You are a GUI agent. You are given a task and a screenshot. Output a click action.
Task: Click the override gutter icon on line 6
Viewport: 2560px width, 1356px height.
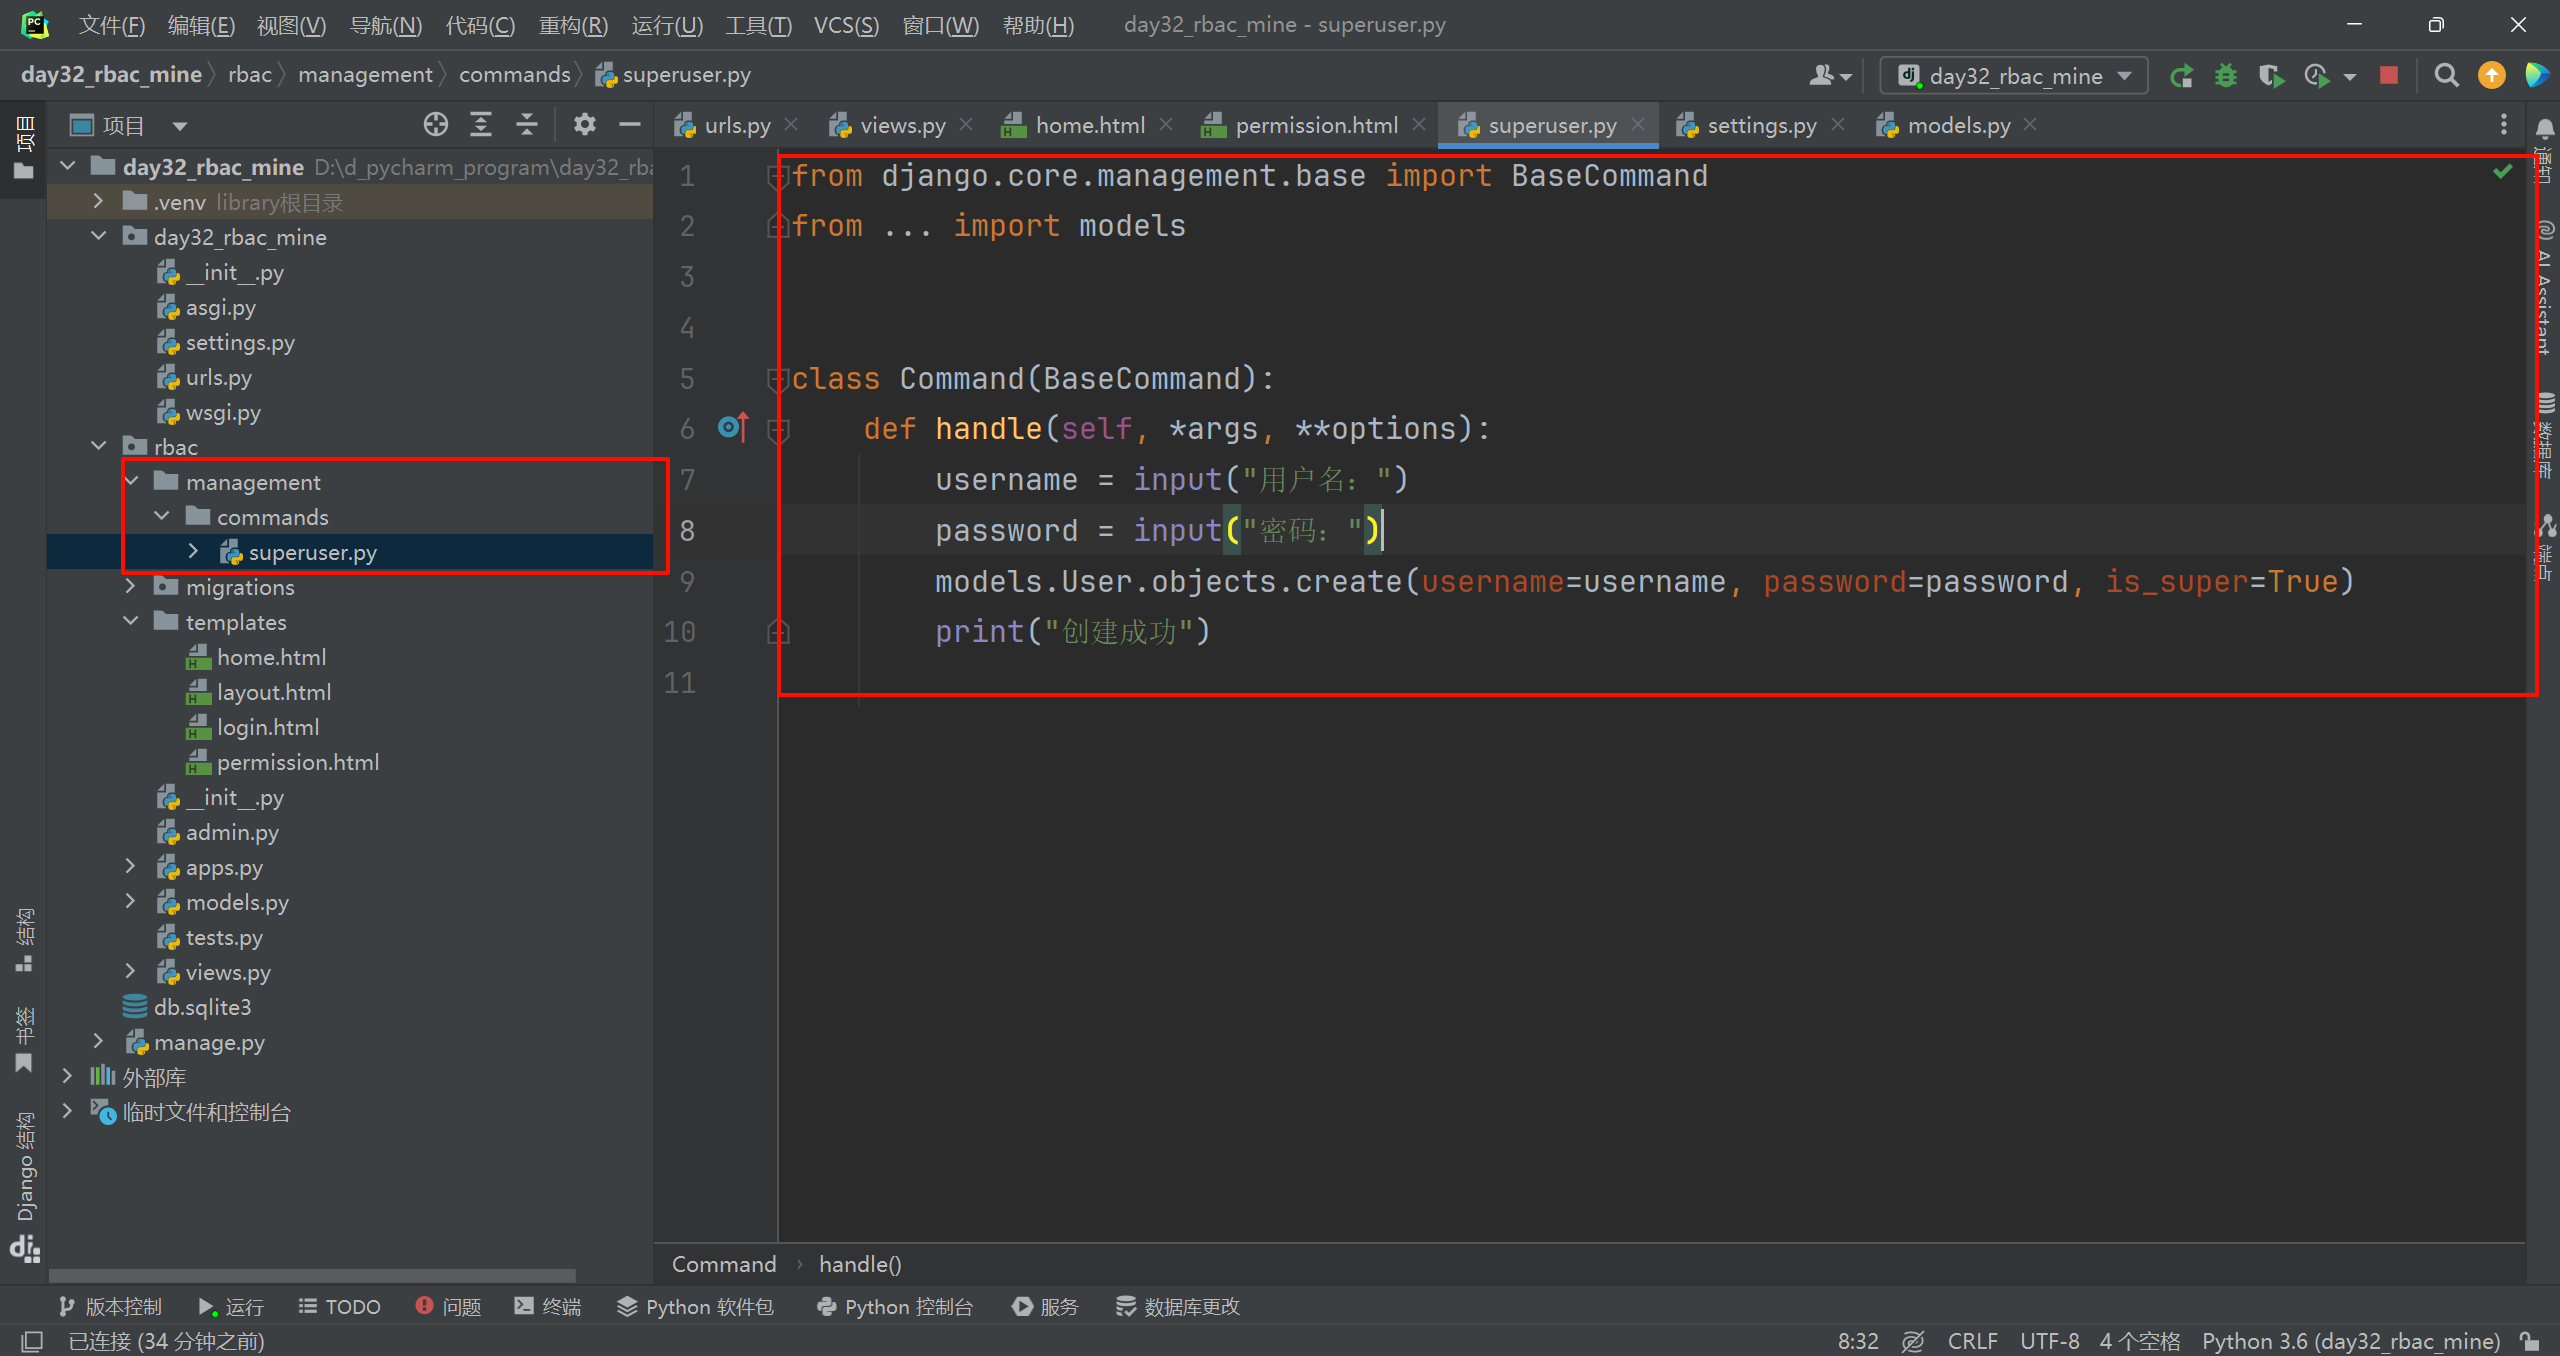point(733,428)
